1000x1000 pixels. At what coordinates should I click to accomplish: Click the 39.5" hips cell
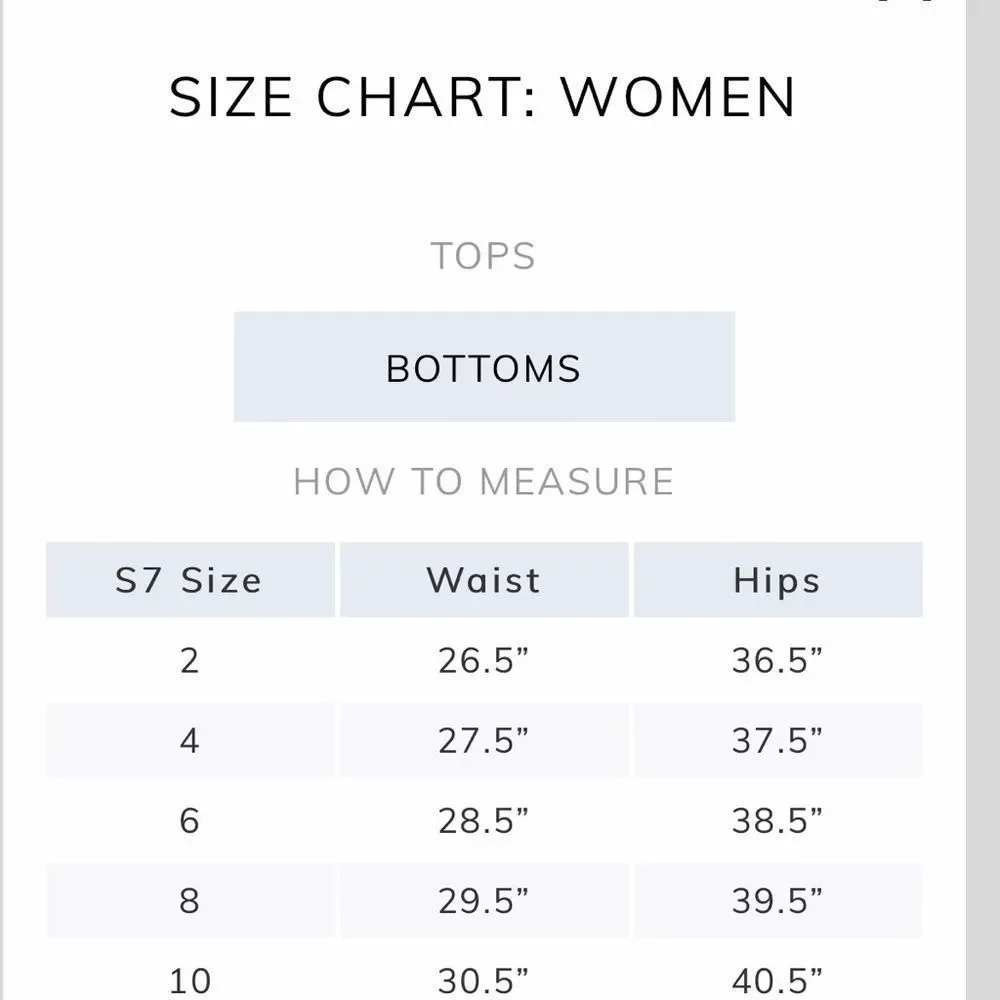pos(777,901)
